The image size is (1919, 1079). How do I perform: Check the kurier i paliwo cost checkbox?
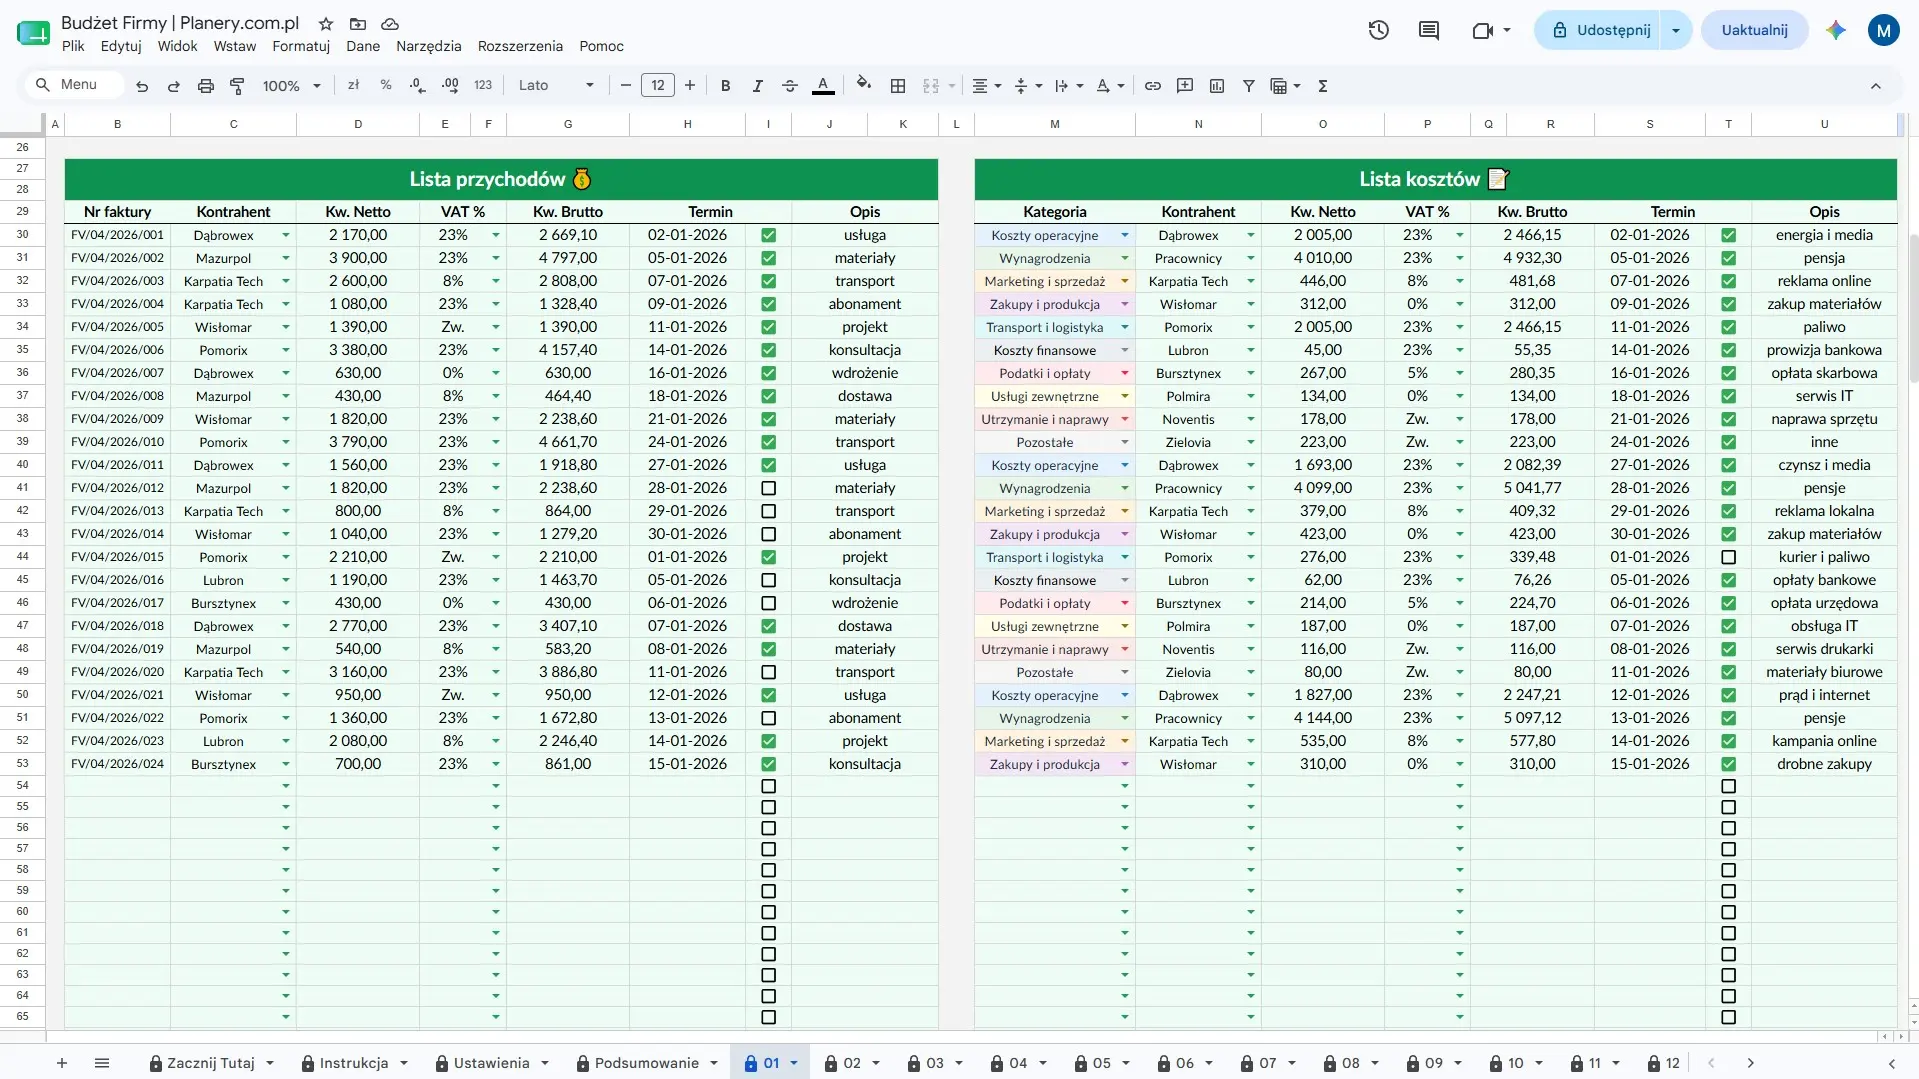pos(1728,557)
